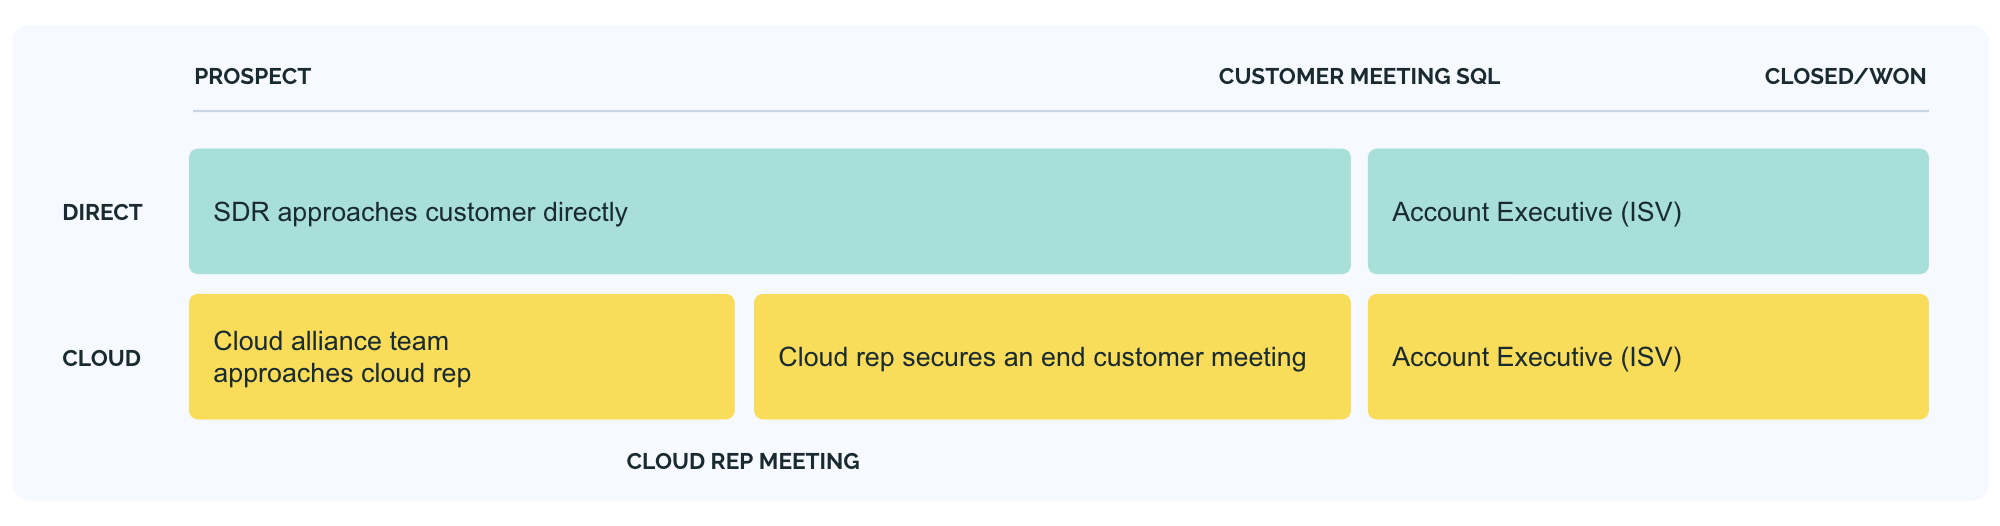Click the horizontal divider line under stage headers
This screenshot has width=2000, height=526.
1060,111
